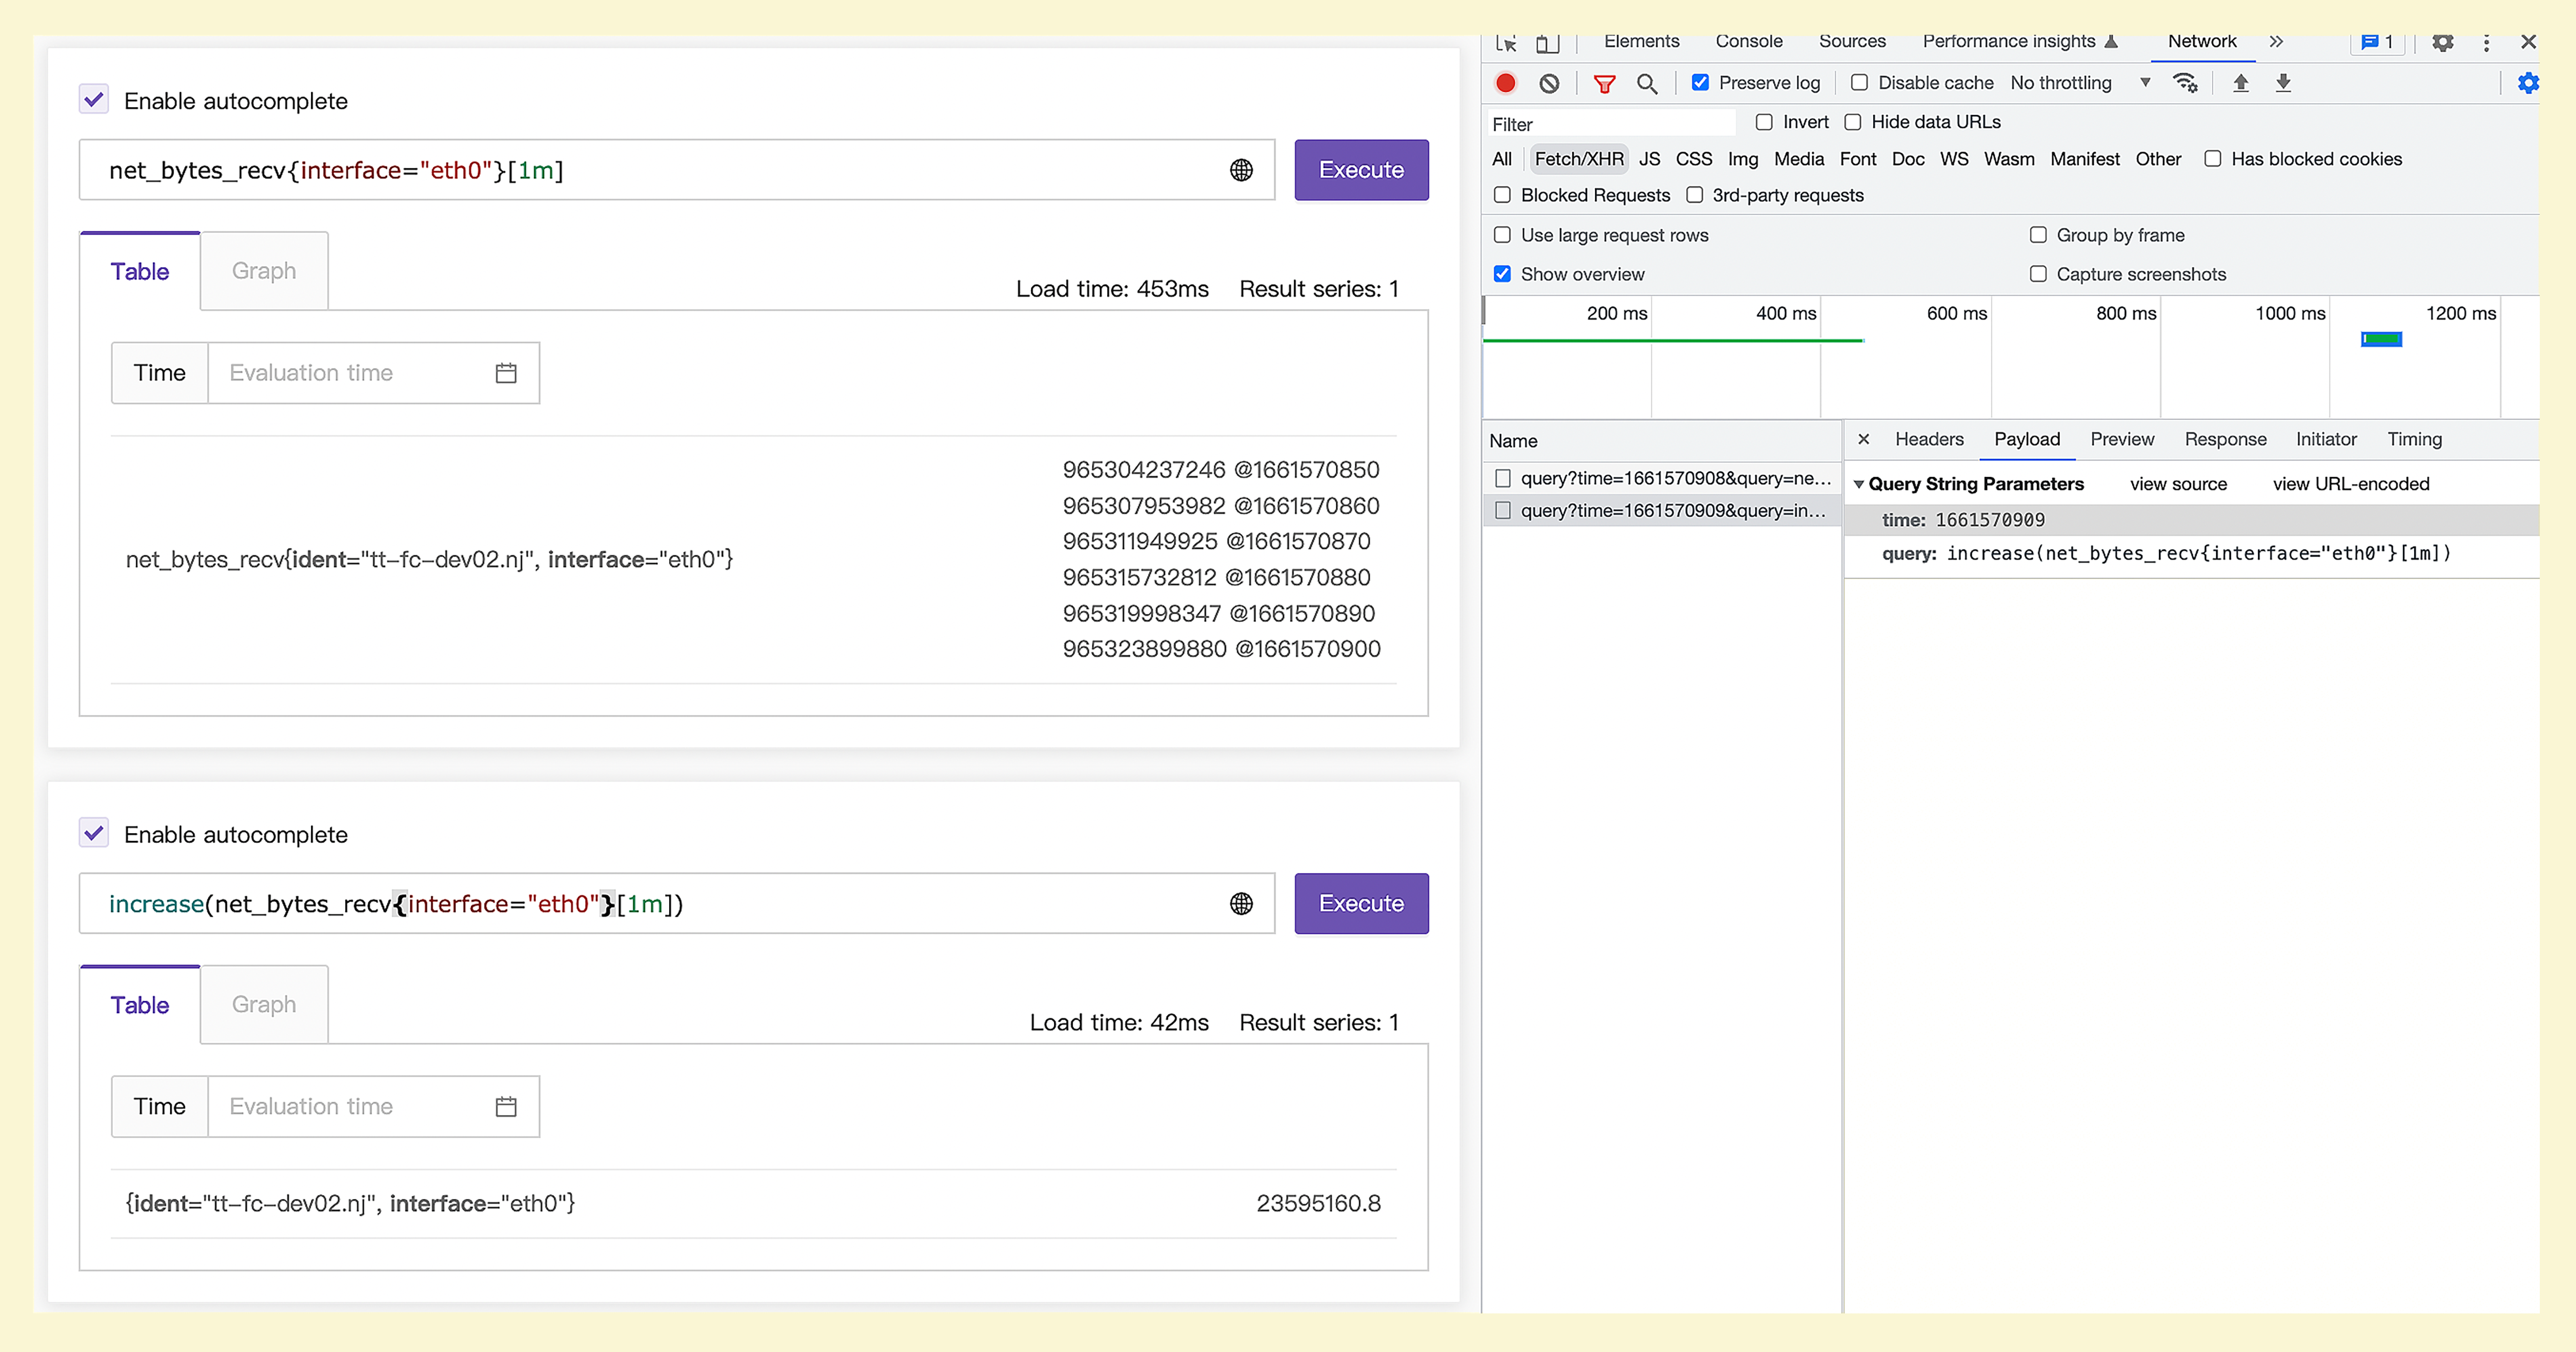Close the DevTools panel

point(2528,42)
